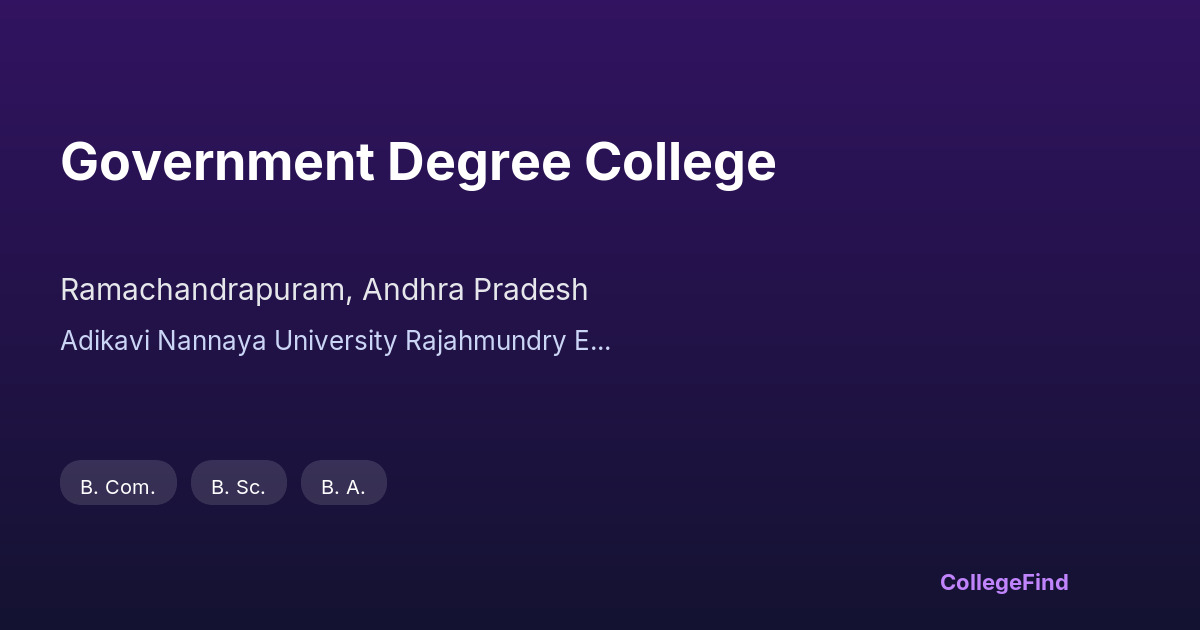Select the B. Com. course tag
This screenshot has height=630, width=1200.
118,486
